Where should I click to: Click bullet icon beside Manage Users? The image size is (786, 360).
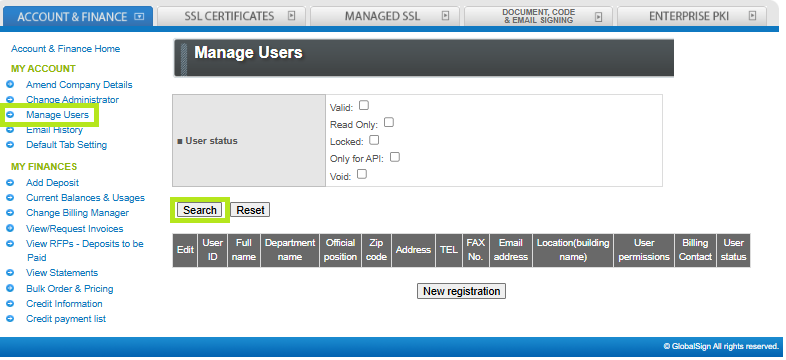[x=10, y=114]
